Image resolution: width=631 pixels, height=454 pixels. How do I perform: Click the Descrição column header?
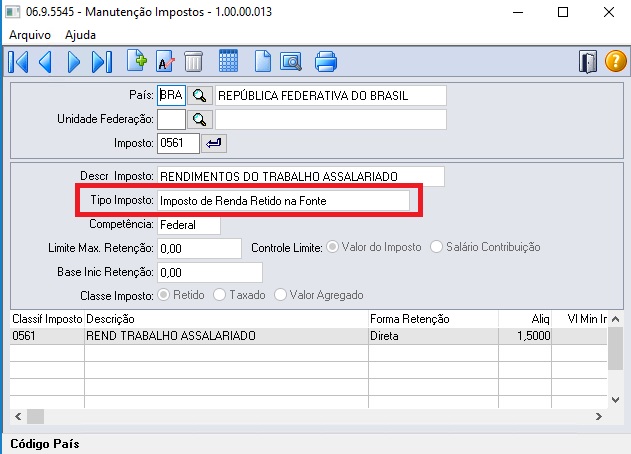tap(226, 319)
